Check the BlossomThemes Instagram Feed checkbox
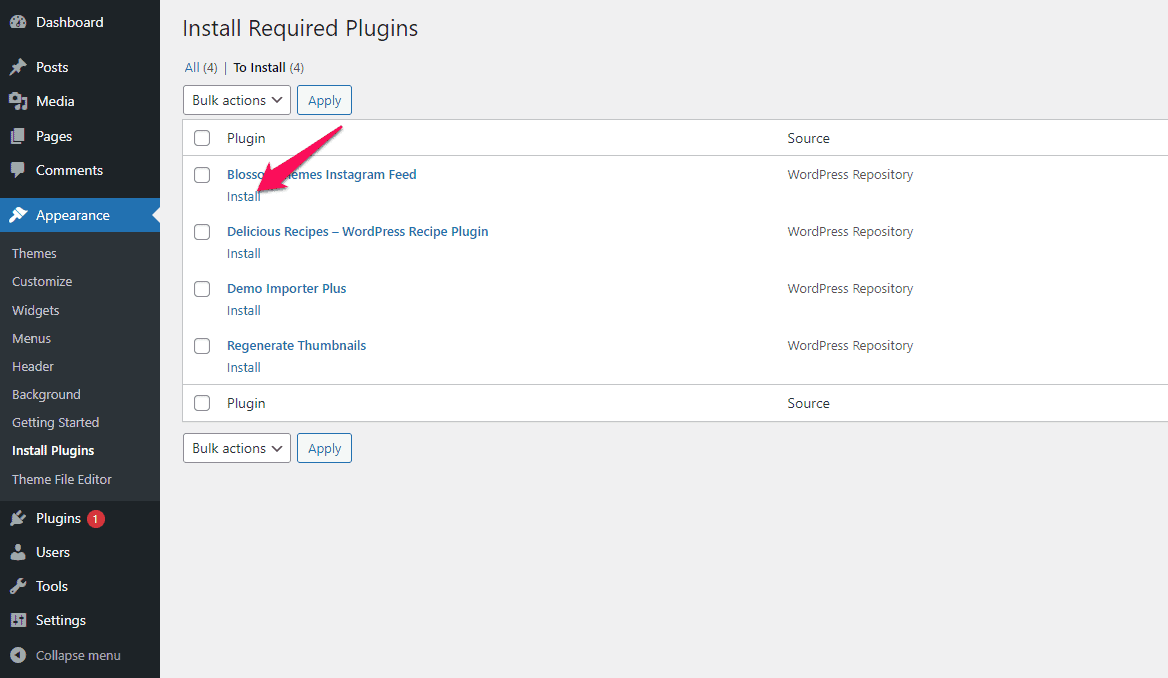The image size is (1168, 678). (x=202, y=175)
